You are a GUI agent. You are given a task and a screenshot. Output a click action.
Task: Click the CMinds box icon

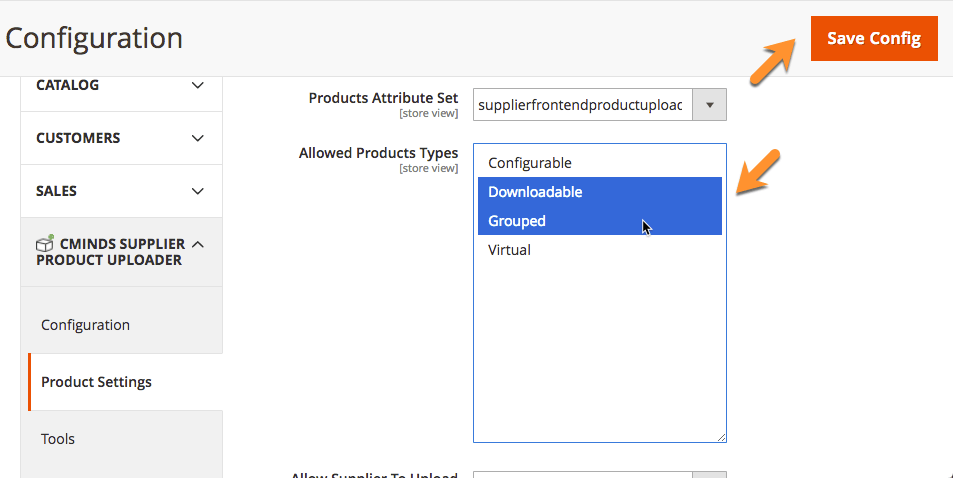pos(45,244)
